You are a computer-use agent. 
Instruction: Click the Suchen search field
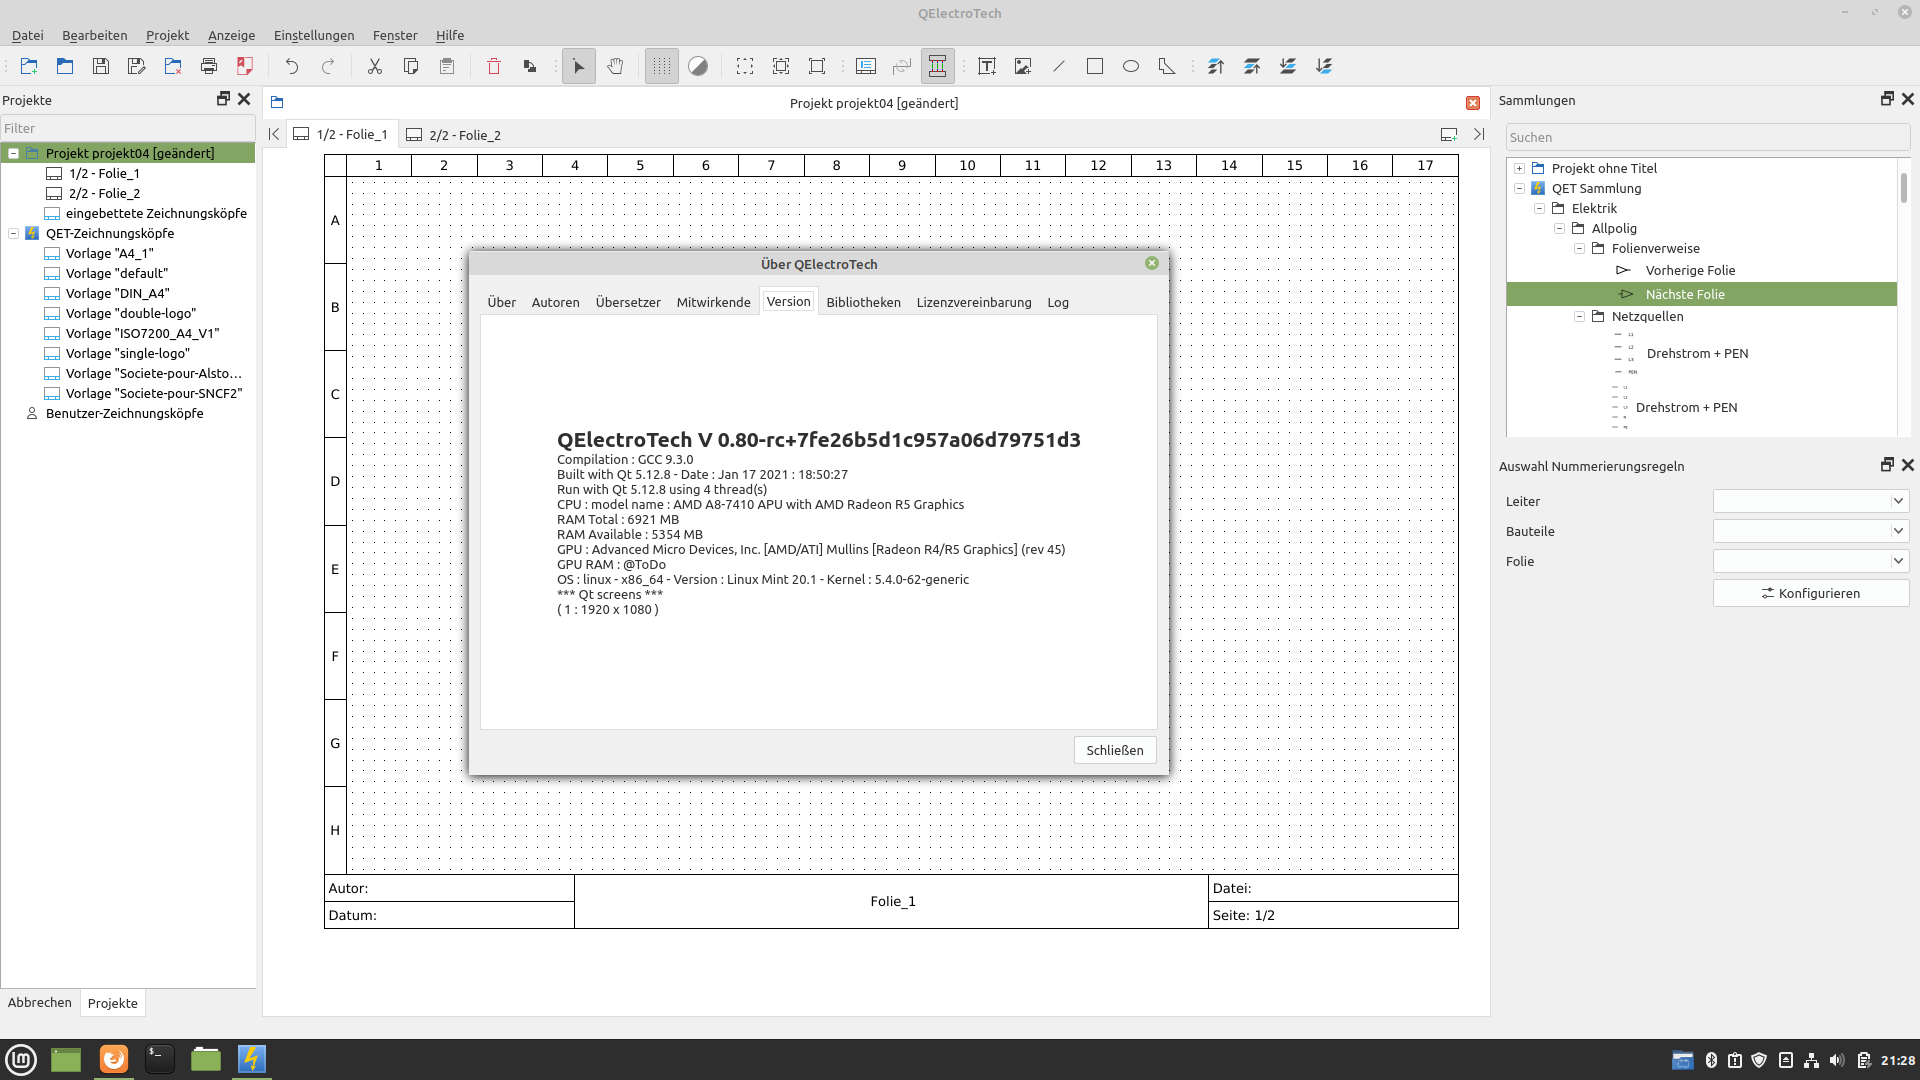click(x=1706, y=137)
